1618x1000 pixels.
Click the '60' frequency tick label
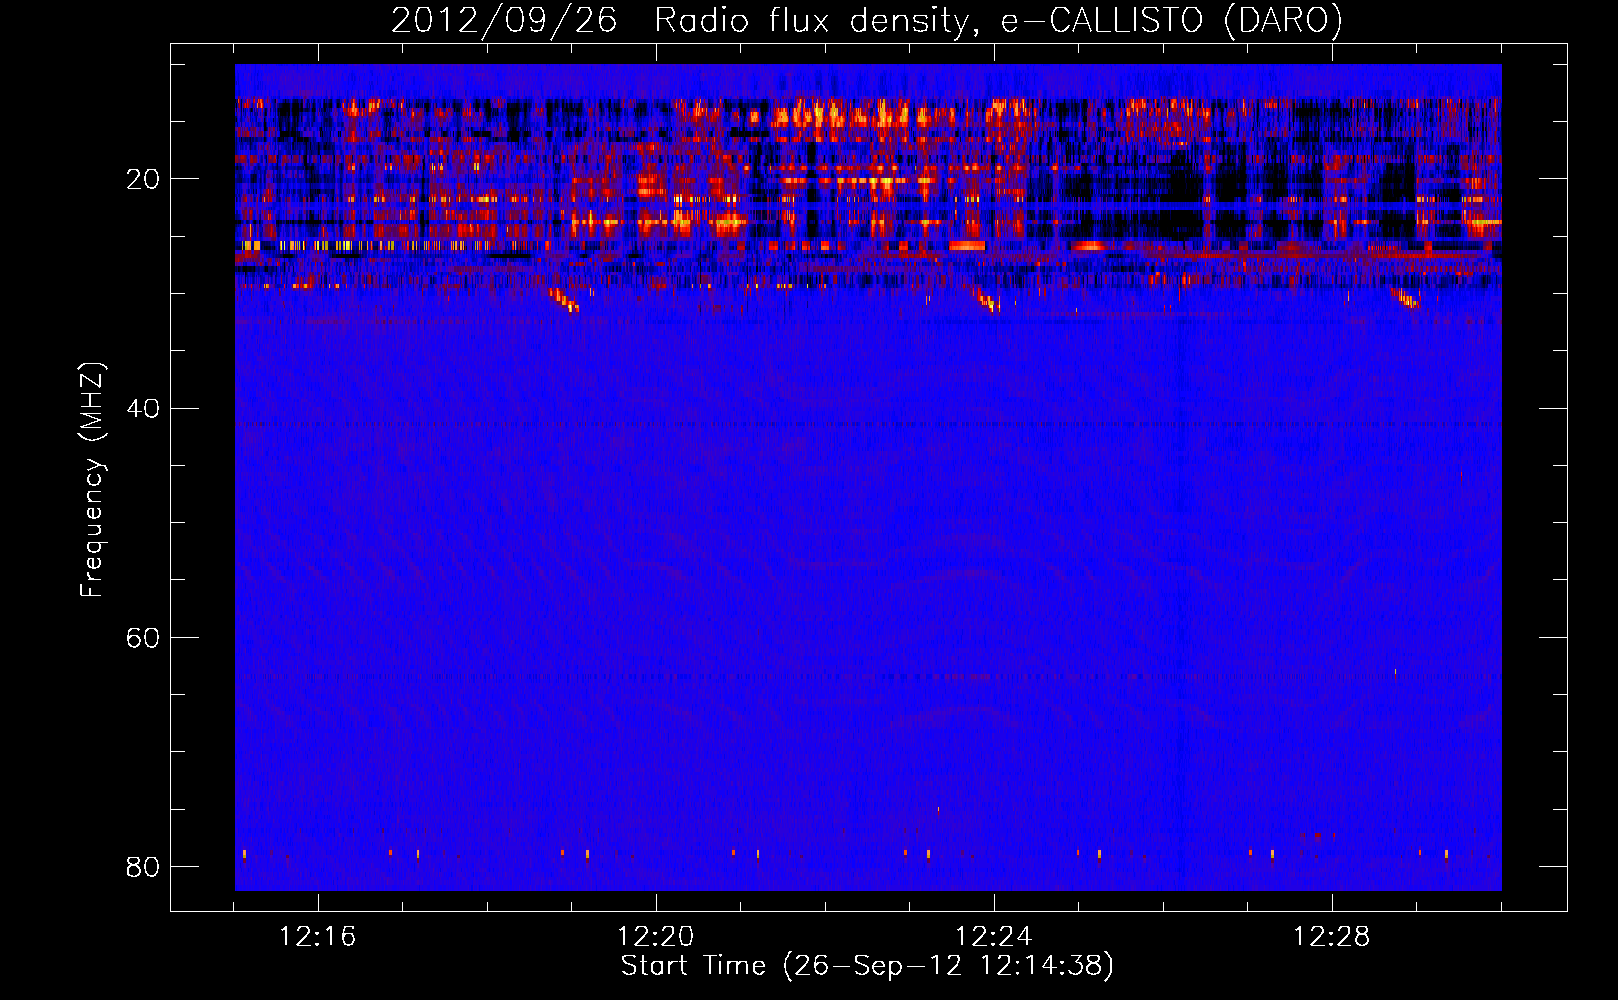click(x=143, y=638)
